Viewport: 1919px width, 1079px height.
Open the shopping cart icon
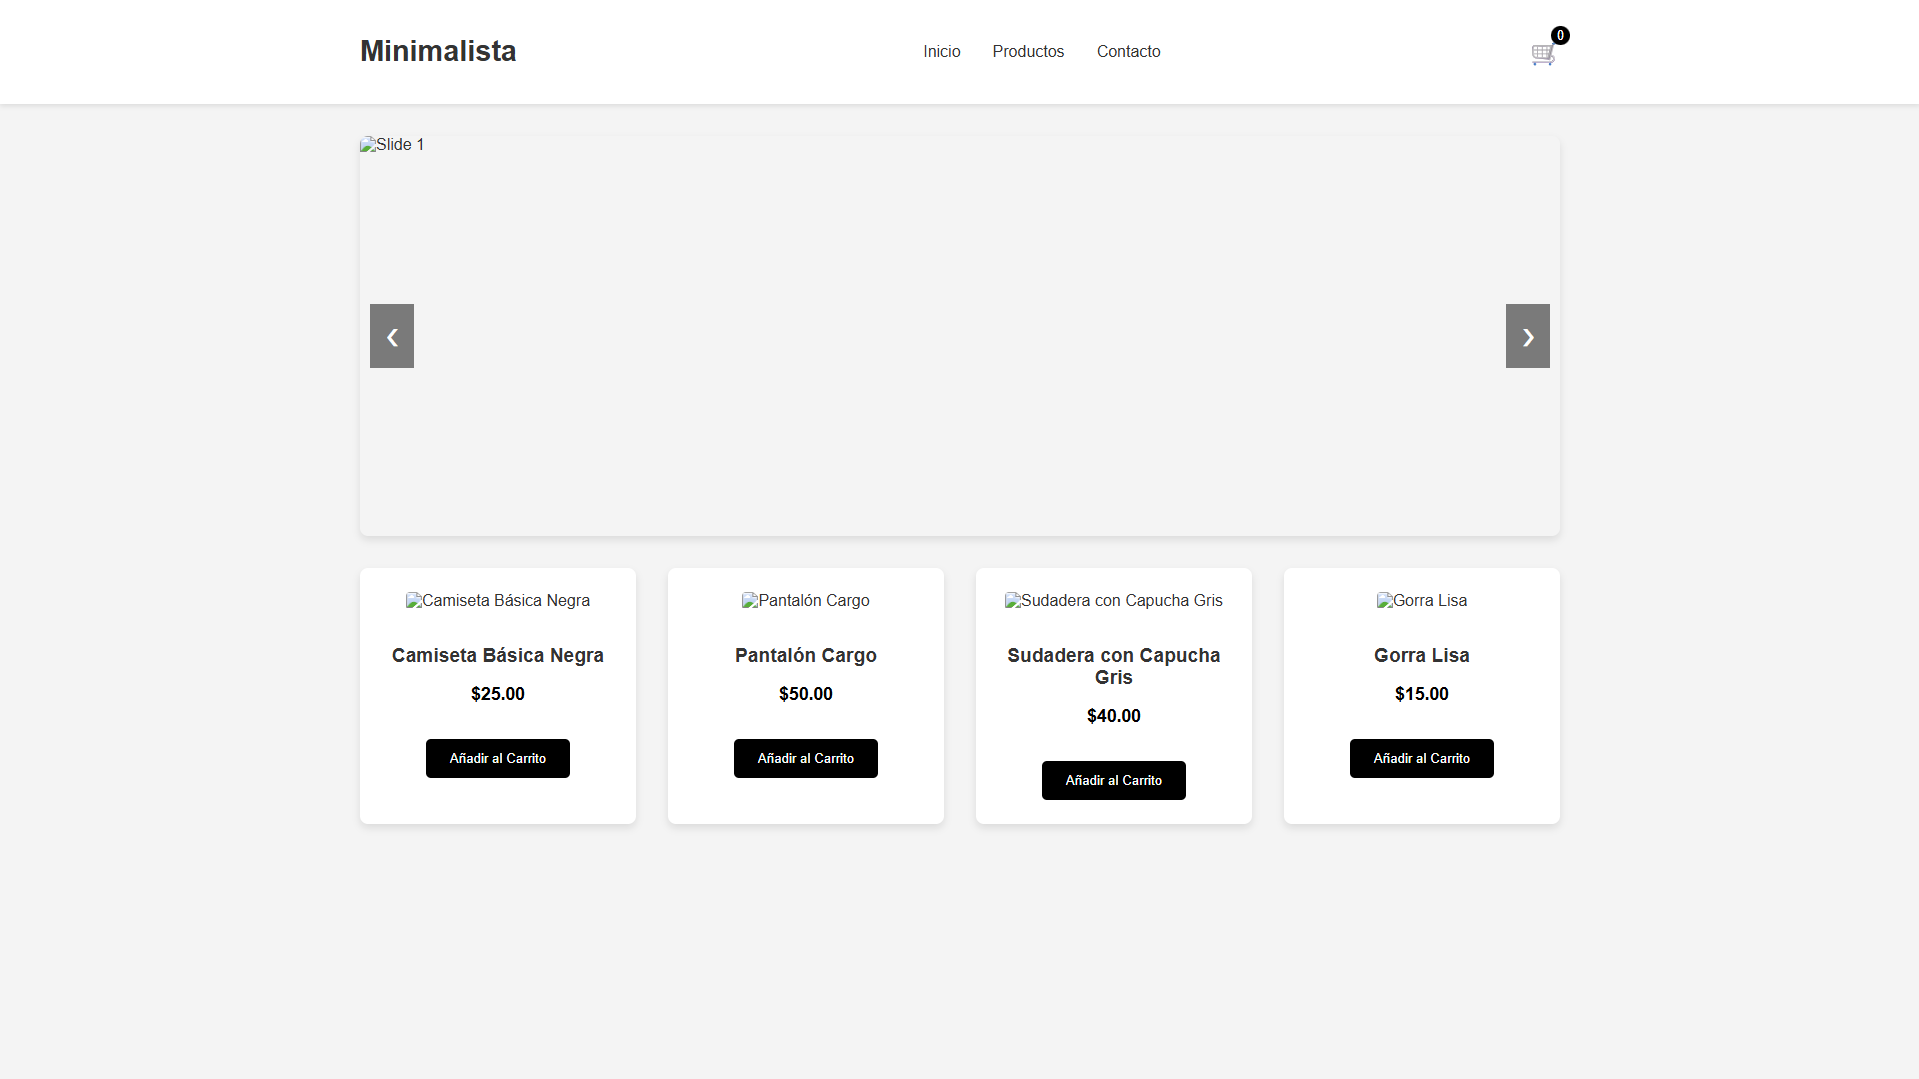click(1542, 55)
